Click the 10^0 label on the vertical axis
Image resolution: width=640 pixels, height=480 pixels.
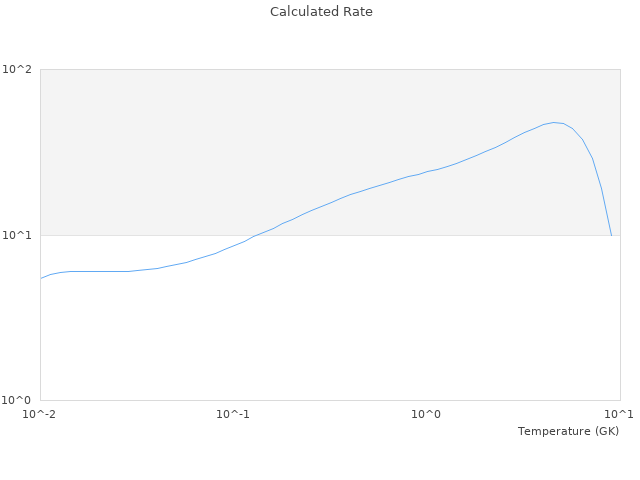17,401
